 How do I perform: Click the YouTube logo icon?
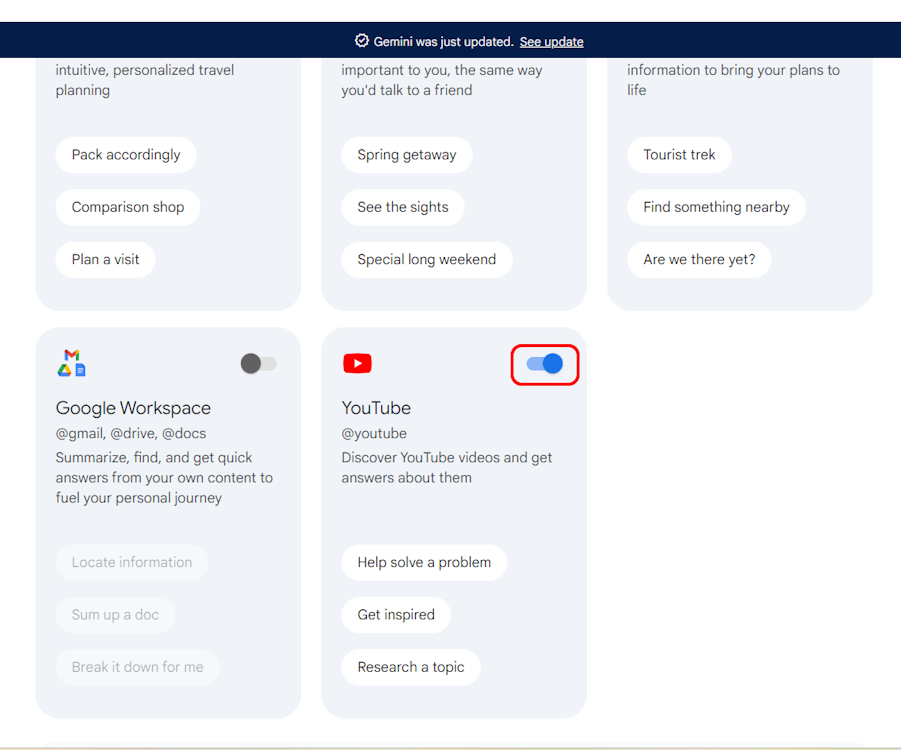click(357, 363)
